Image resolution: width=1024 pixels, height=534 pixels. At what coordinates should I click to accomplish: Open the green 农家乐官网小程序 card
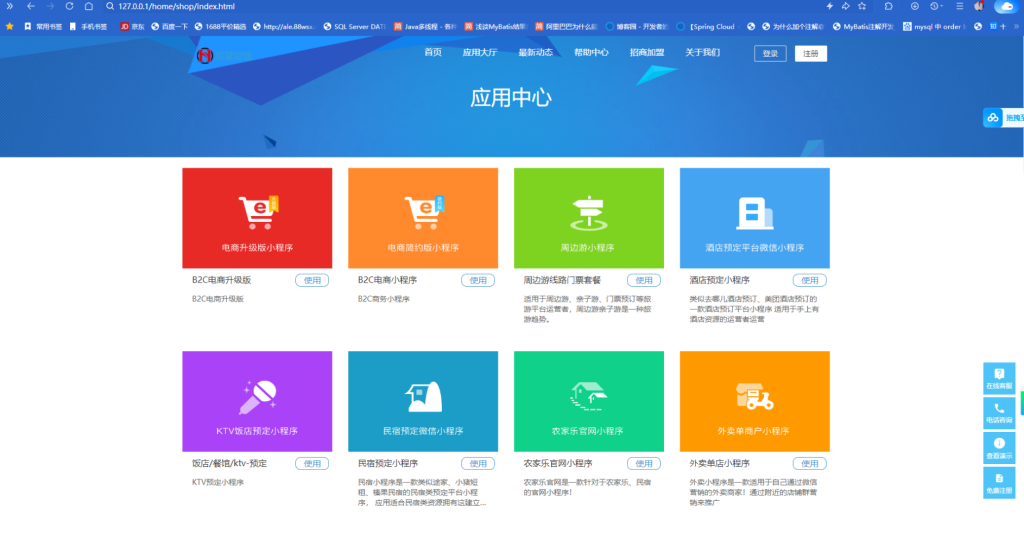click(589, 401)
